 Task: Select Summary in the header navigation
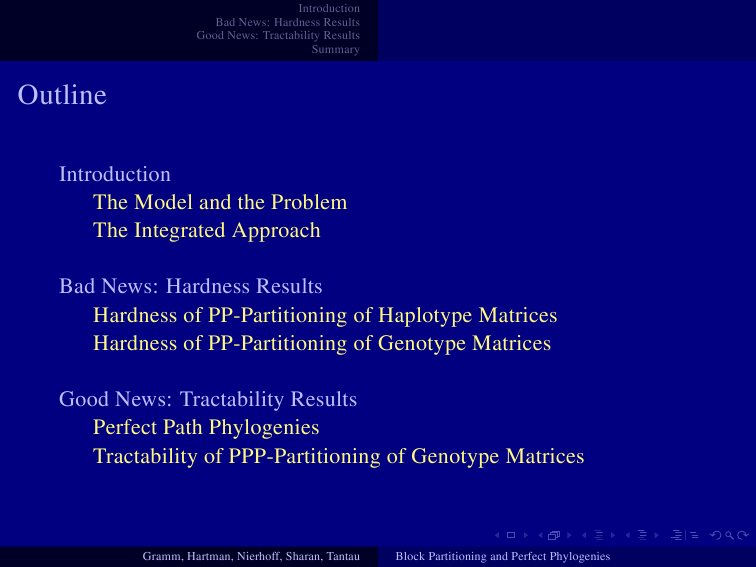336,49
